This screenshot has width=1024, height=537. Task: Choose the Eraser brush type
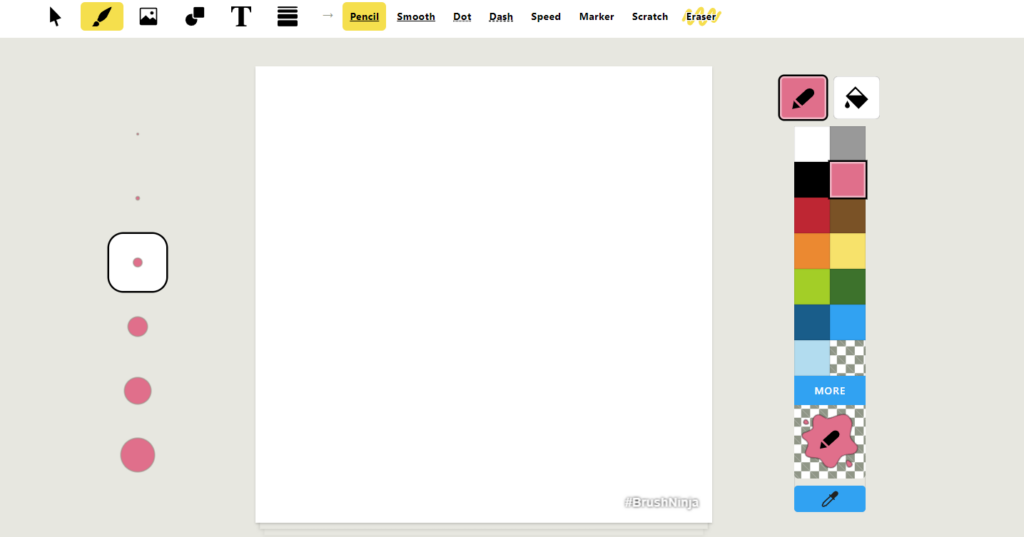tap(701, 16)
